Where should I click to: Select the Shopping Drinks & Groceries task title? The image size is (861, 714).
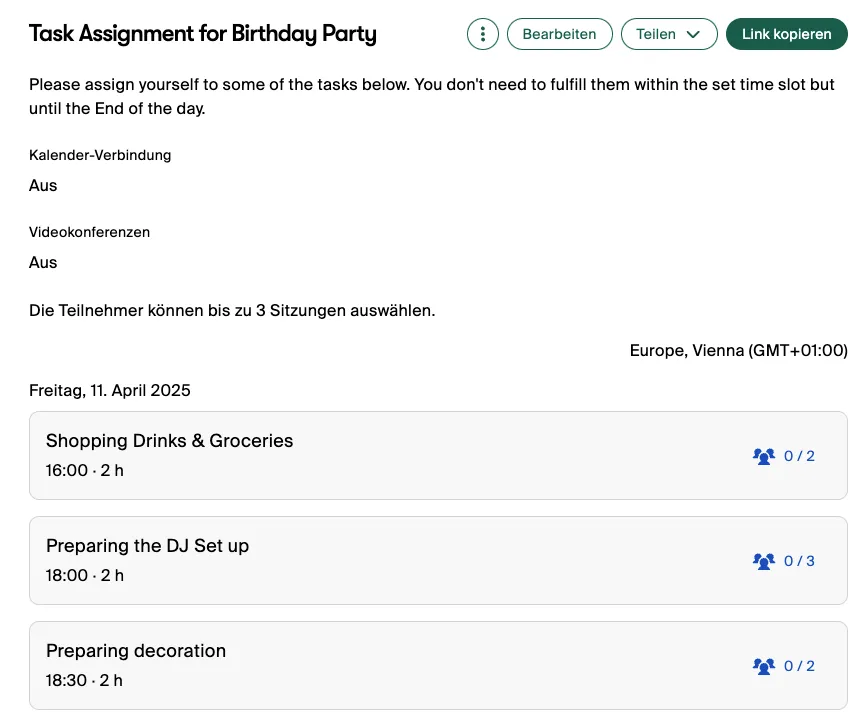(x=169, y=441)
